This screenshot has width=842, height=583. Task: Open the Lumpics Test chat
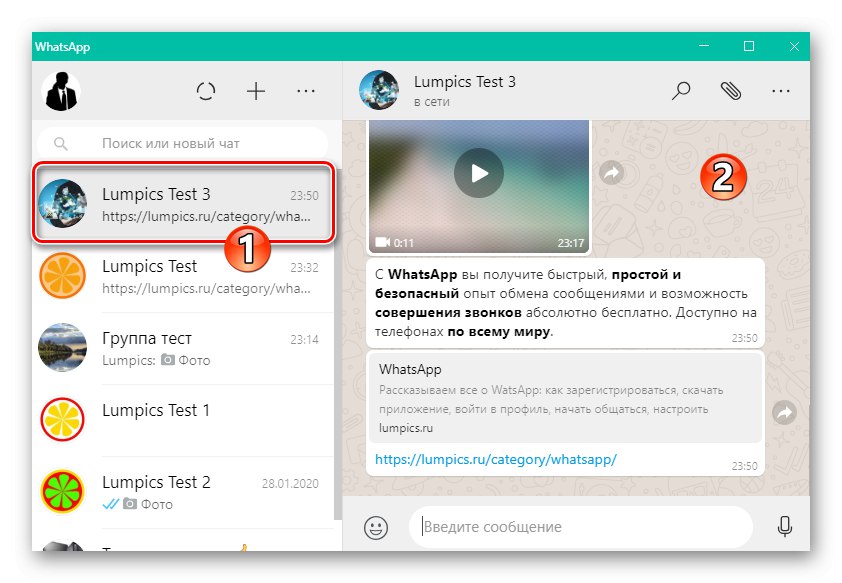pyautogui.click(x=183, y=276)
